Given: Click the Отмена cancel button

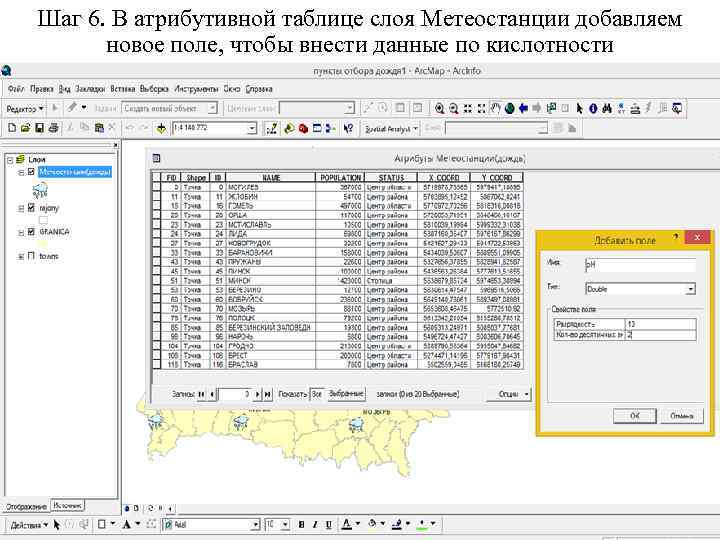Looking at the screenshot, I should [x=680, y=414].
